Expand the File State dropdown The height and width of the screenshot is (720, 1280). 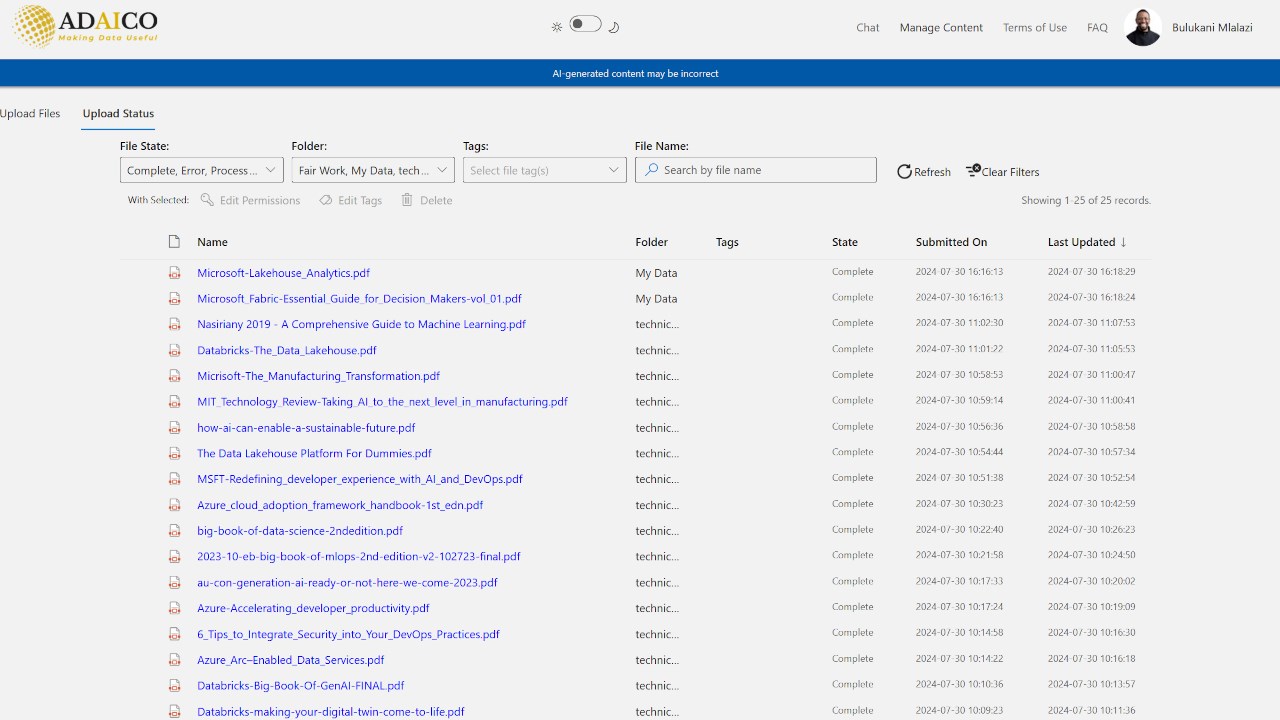pos(201,170)
